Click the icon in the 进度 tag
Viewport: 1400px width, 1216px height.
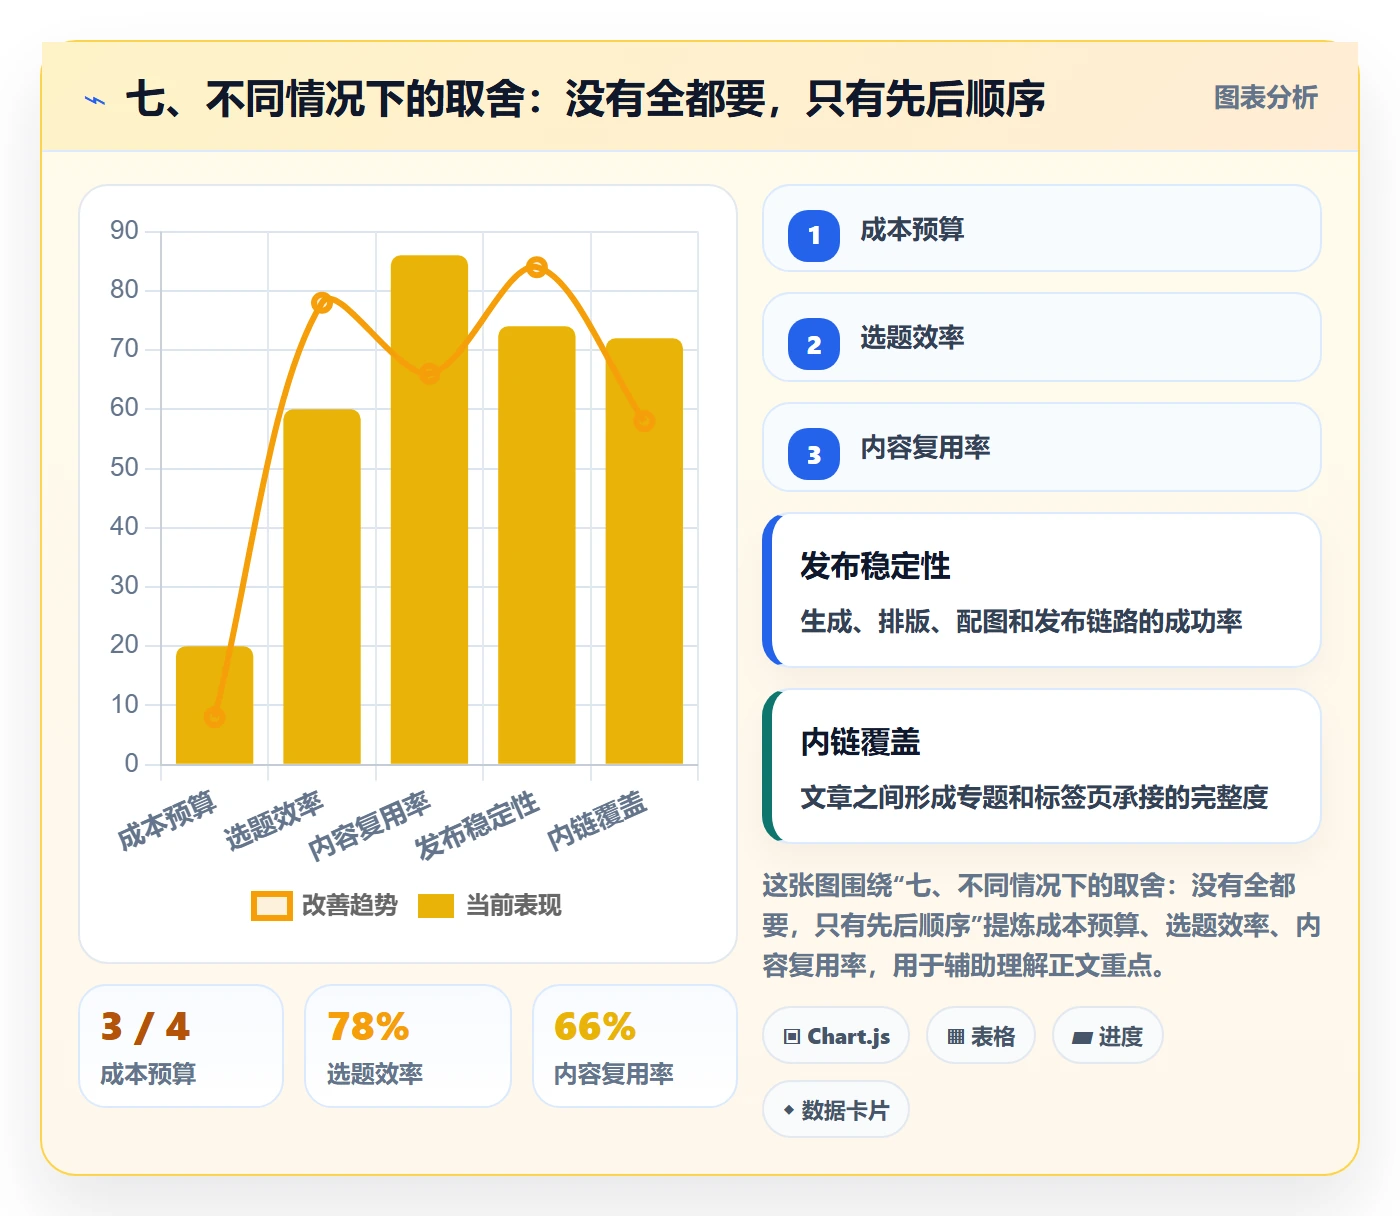(x=1082, y=1038)
